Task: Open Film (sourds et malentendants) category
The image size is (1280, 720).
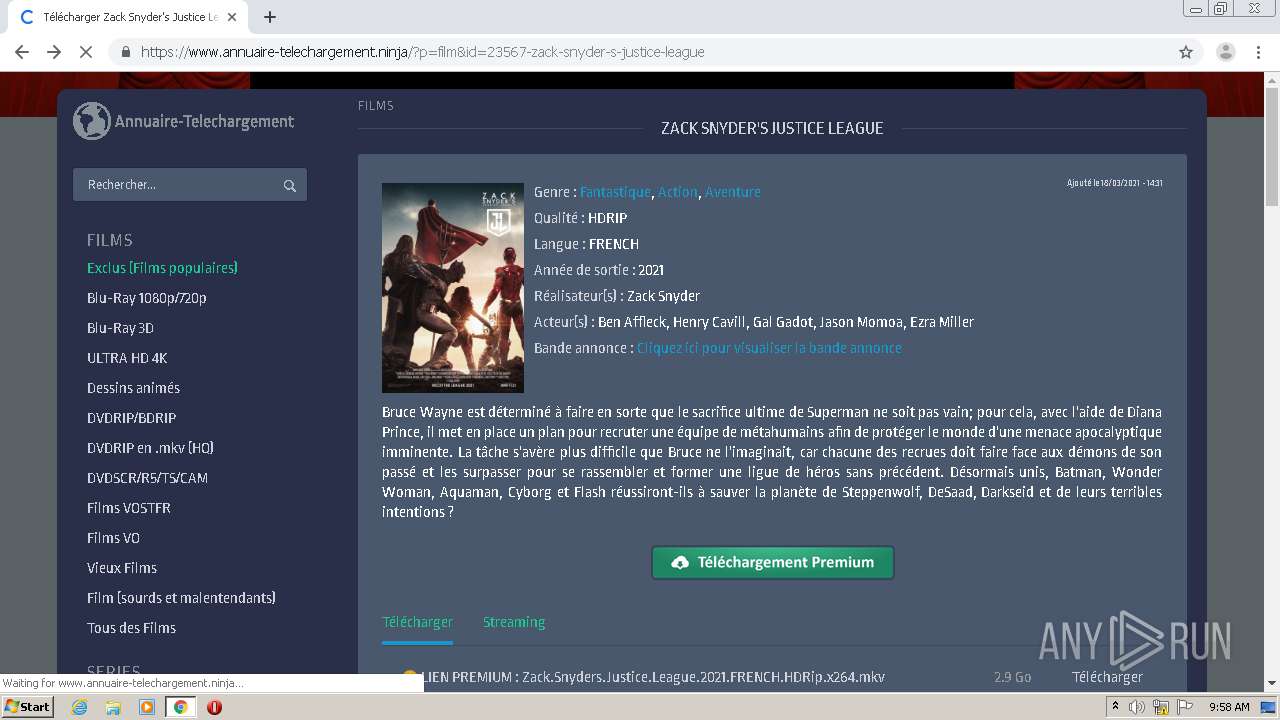Action: pos(181,598)
